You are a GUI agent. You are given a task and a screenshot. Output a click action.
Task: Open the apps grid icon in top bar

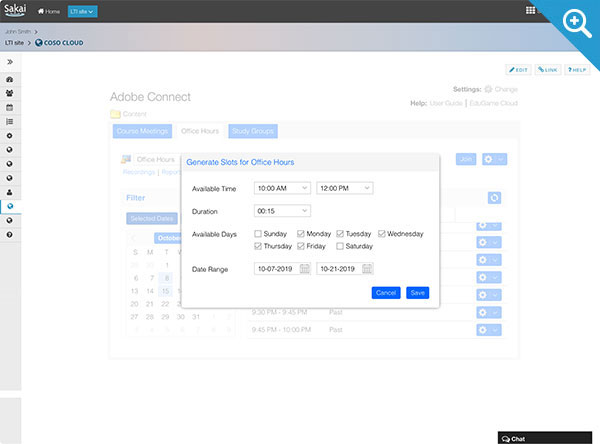[x=530, y=10]
